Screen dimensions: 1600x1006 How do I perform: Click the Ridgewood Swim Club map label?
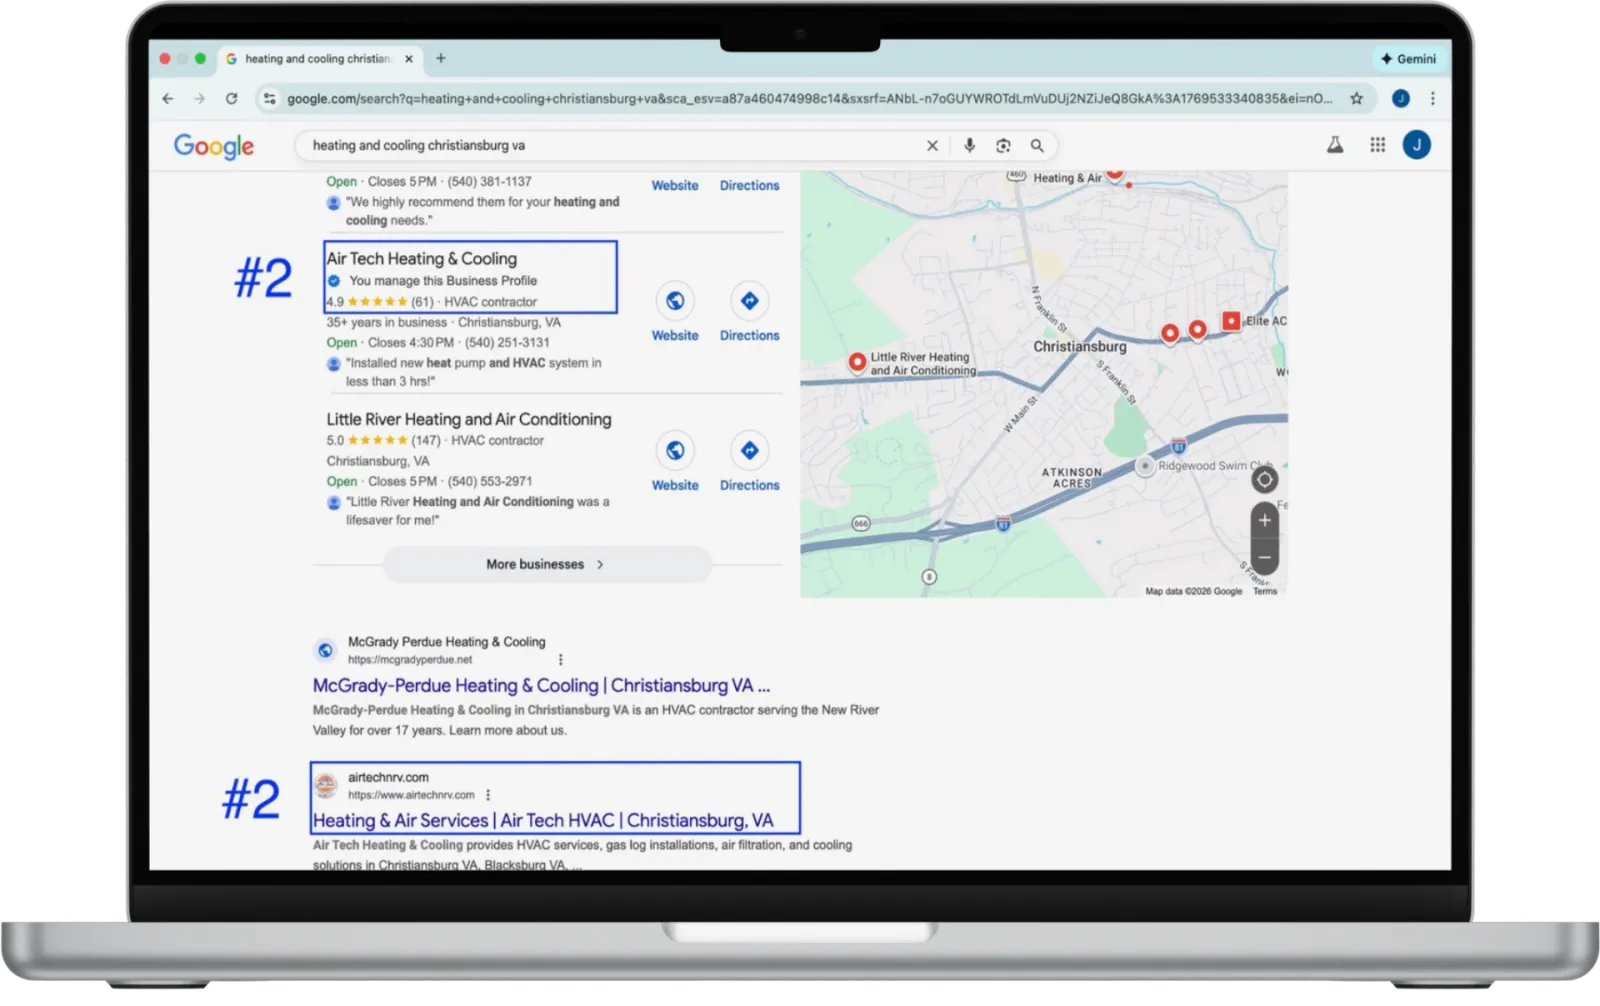click(x=1214, y=467)
